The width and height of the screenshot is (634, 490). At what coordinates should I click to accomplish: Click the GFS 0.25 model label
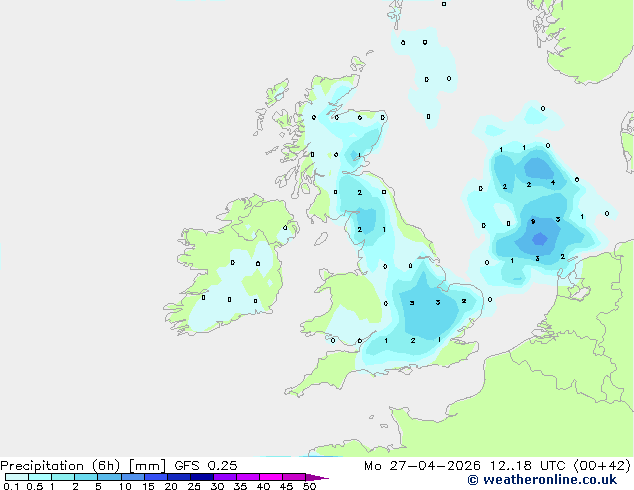(206, 466)
